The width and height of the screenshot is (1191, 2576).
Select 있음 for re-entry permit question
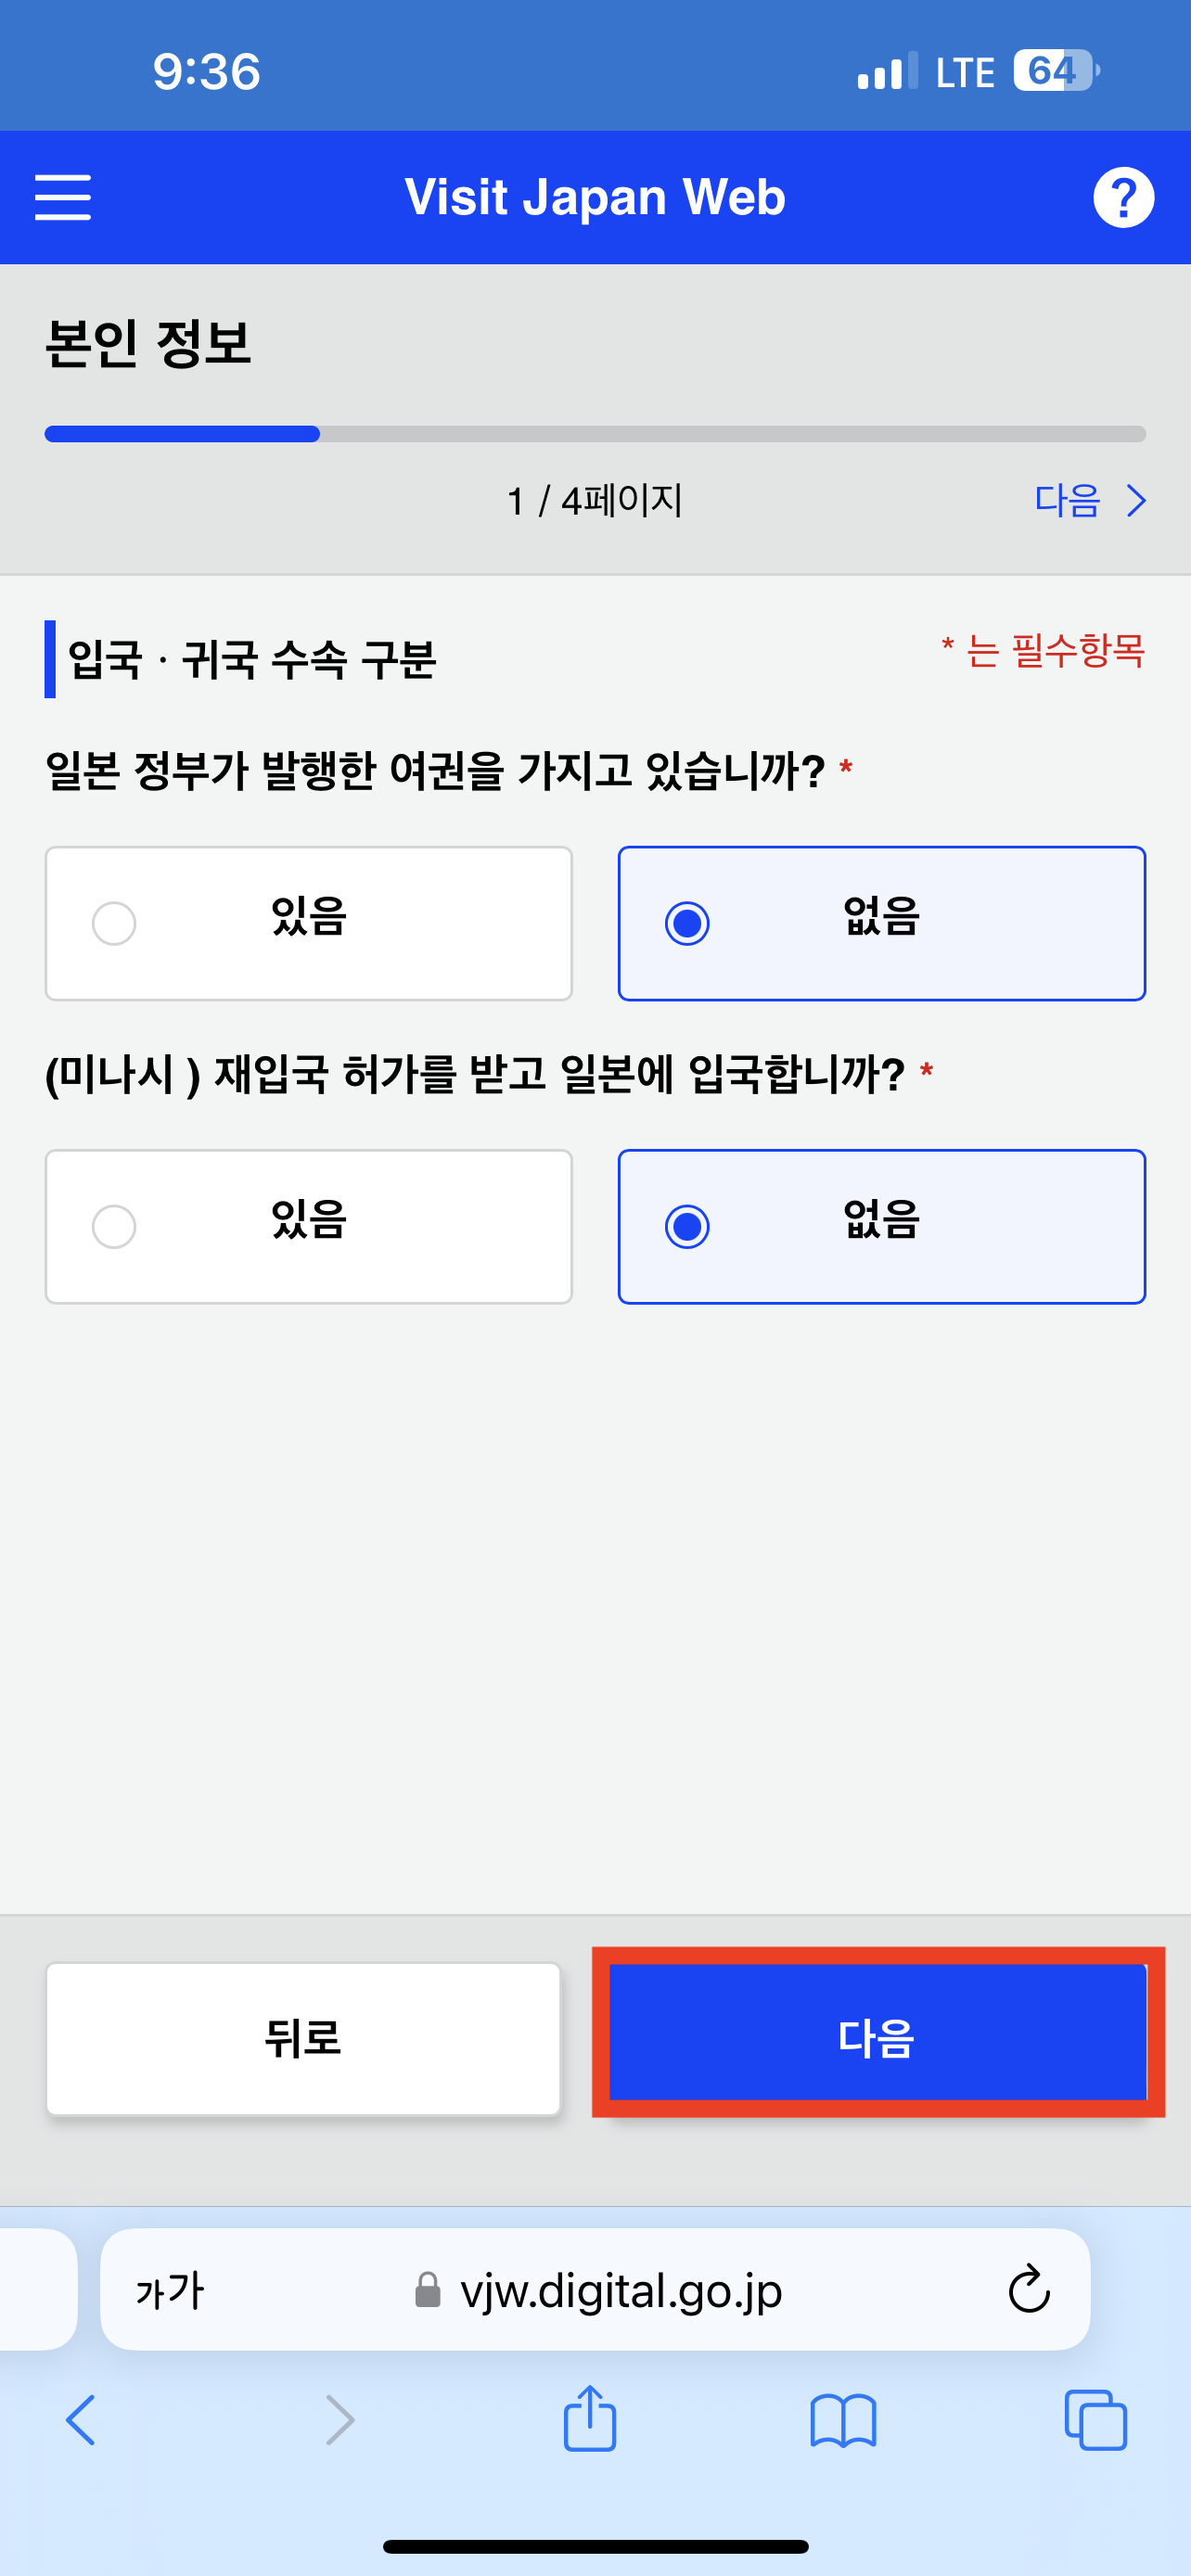(309, 1226)
